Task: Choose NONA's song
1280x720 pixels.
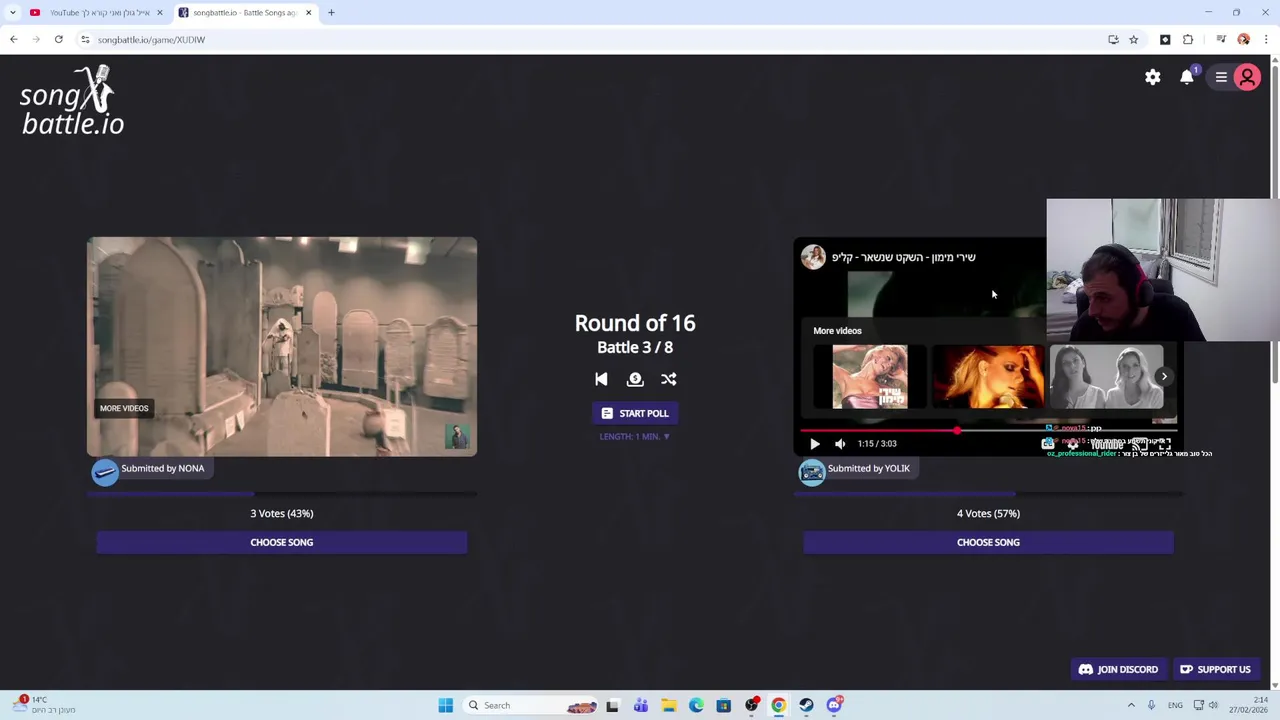Action: click(x=282, y=542)
